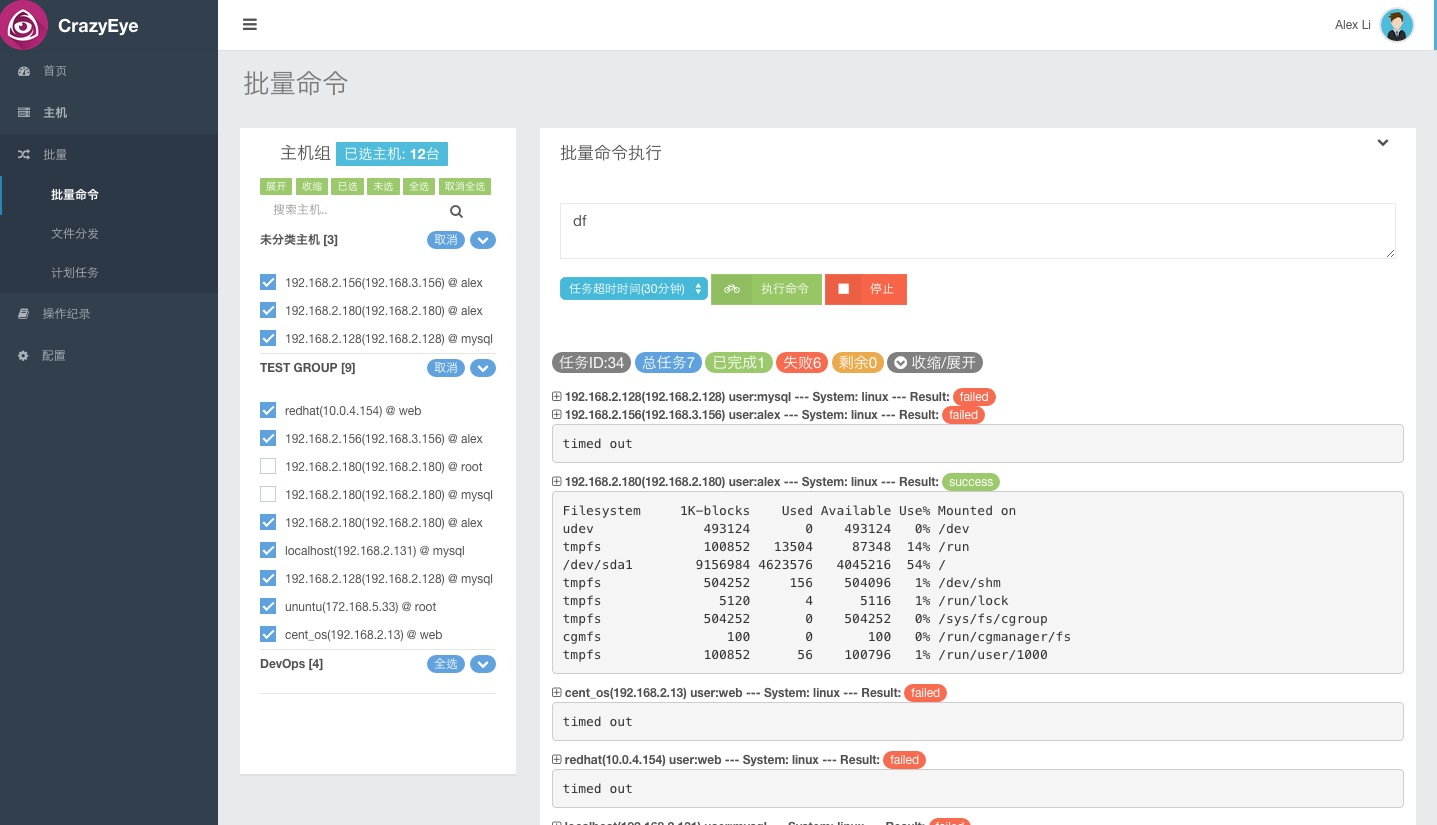Image resolution: width=1437 pixels, height=825 pixels.
Task: Uncheck the ununtu(172.168.5.33) @ root host
Action: (268, 606)
